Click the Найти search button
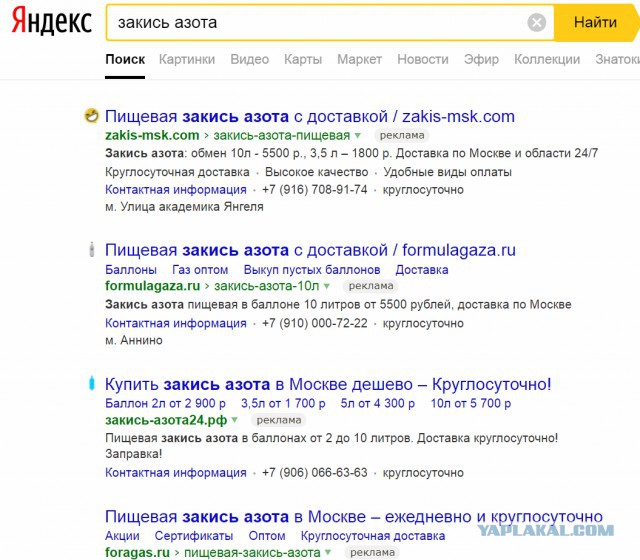 tap(595, 22)
